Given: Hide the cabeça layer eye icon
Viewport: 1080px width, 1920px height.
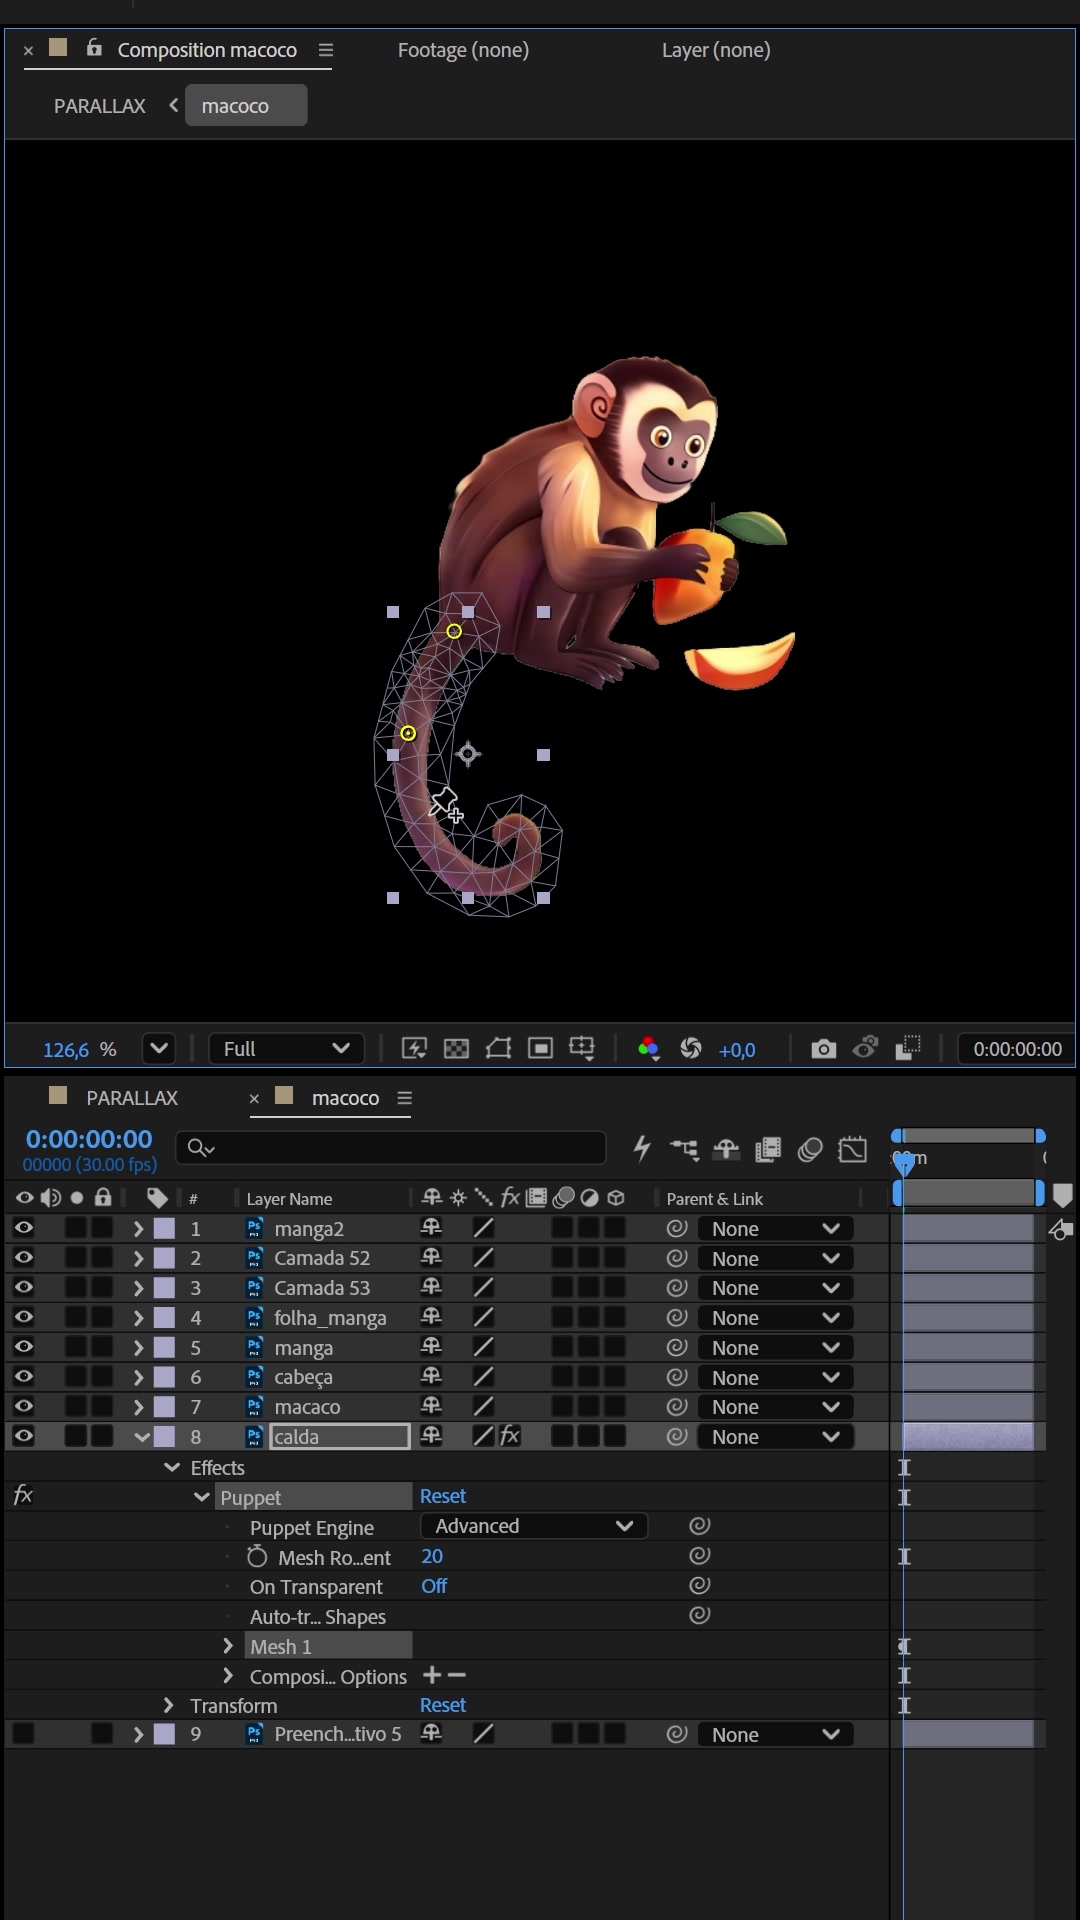Looking at the screenshot, I should click(x=24, y=1377).
